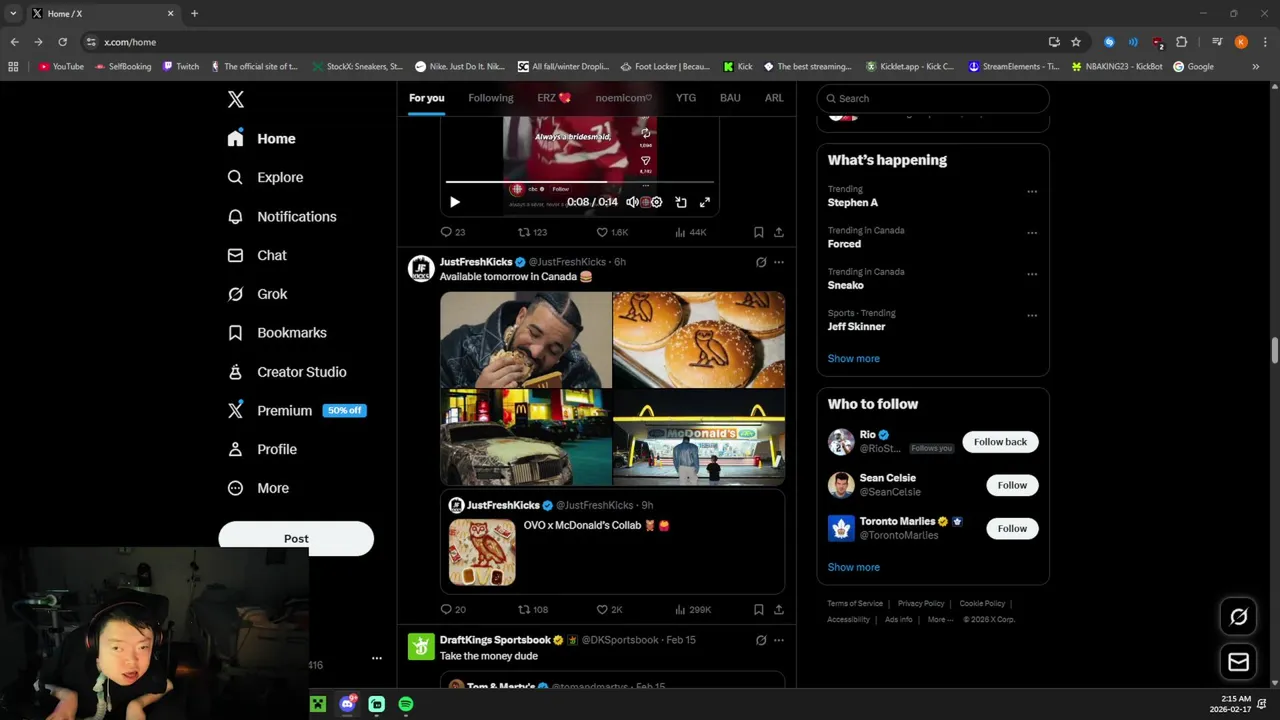Viewport: 1280px width, 720px height.
Task: Open Creator Studio
Action: (287, 372)
